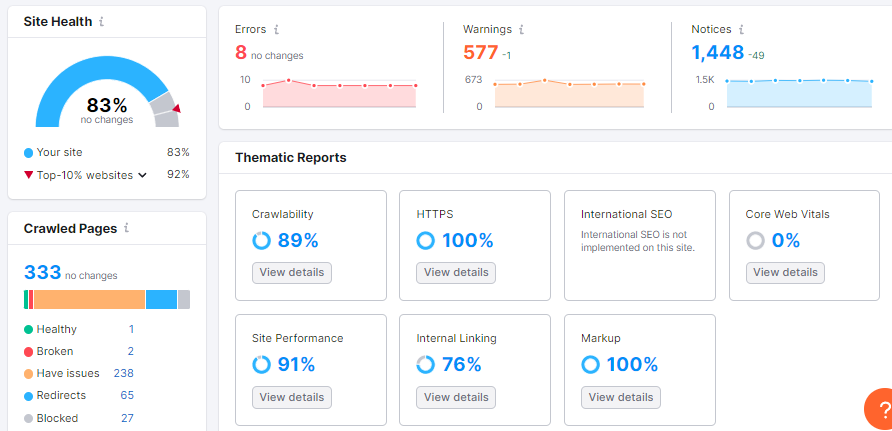The image size is (892, 431).
Task: Click the Internal Linking progress ring icon
Action: [426, 364]
